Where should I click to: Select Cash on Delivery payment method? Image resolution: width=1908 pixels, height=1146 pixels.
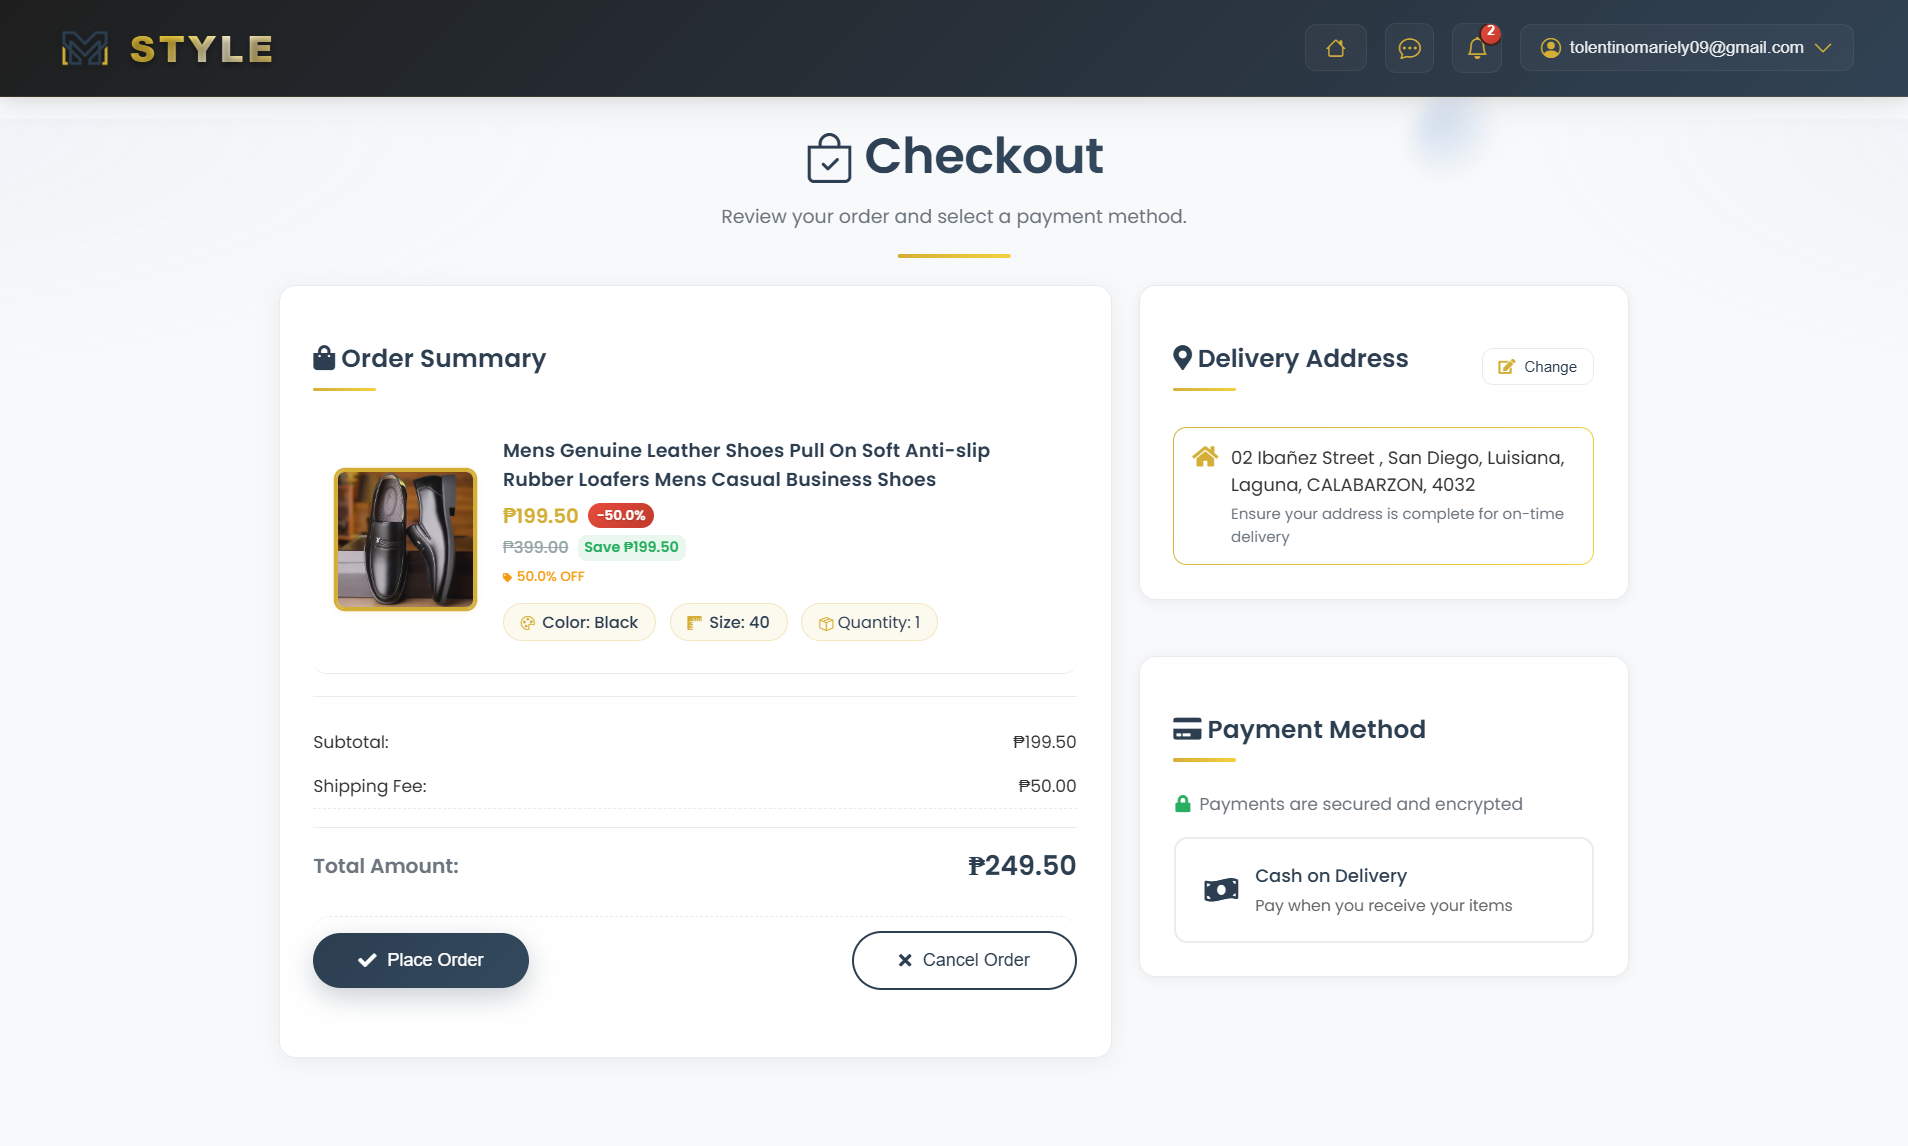point(1382,889)
